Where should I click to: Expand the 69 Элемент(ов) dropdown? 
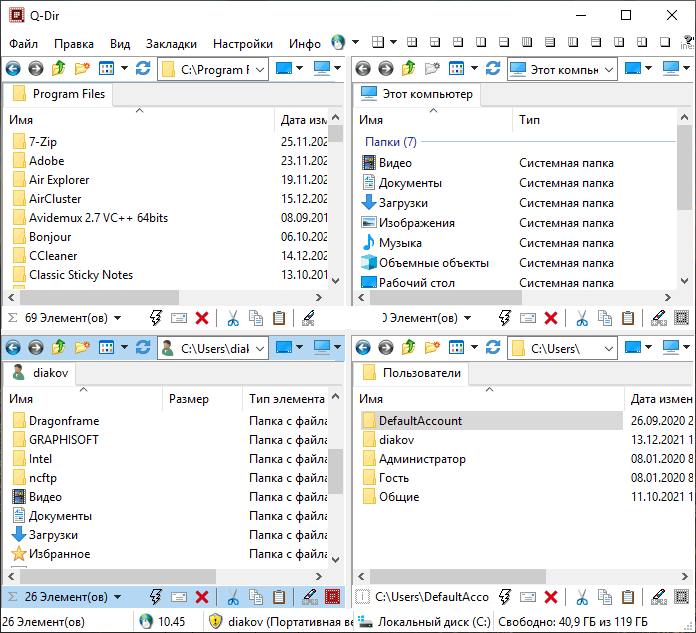tap(118, 318)
